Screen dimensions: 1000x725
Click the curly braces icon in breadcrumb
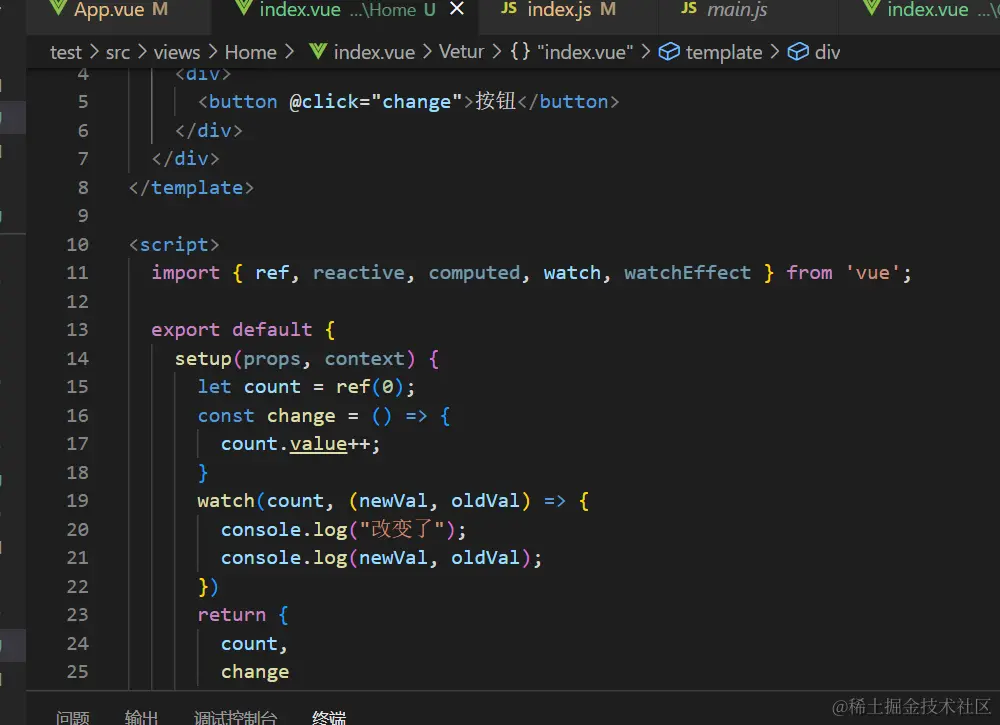tap(520, 52)
